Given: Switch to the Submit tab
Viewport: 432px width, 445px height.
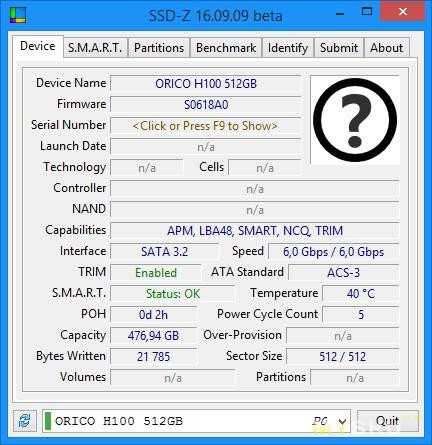Looking at the screenshot, I should coord(339,48).
